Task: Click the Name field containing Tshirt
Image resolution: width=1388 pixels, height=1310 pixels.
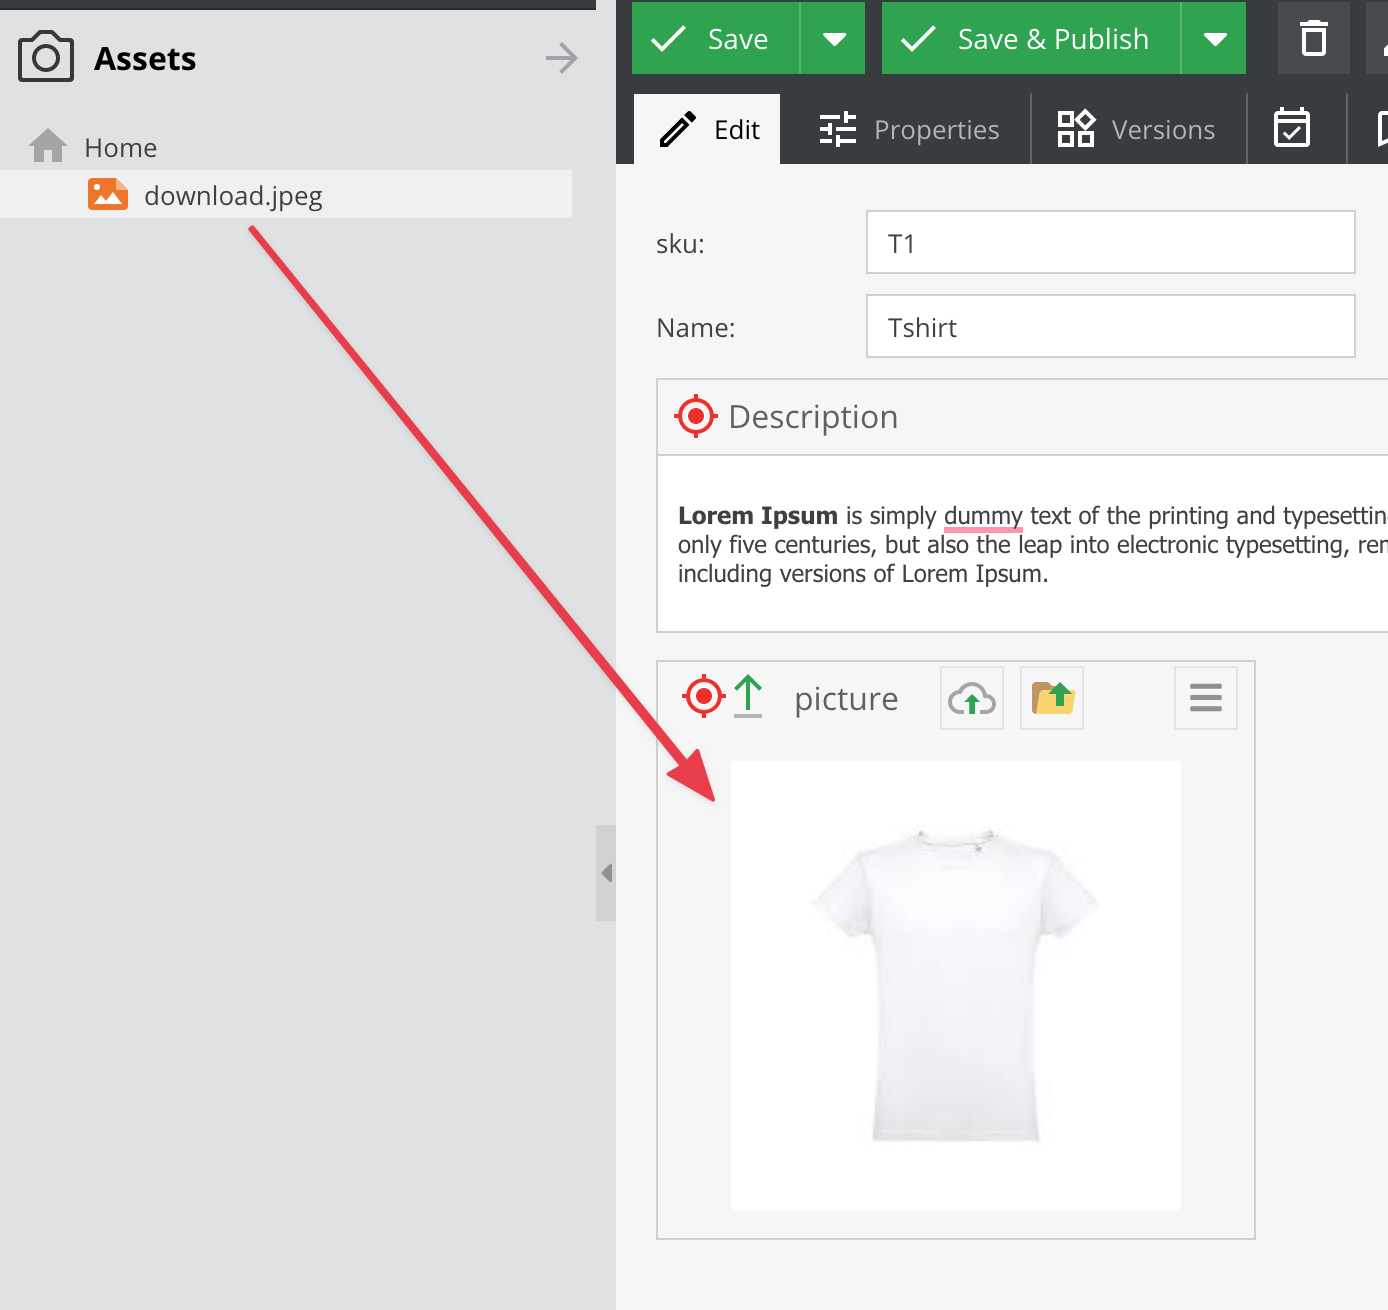Action: coord(1110,327)
